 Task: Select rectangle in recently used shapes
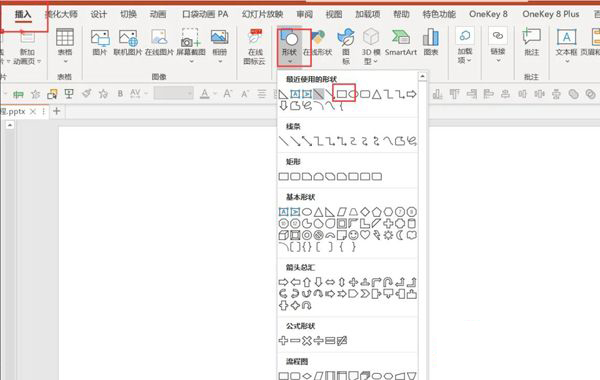click(342, 94)
